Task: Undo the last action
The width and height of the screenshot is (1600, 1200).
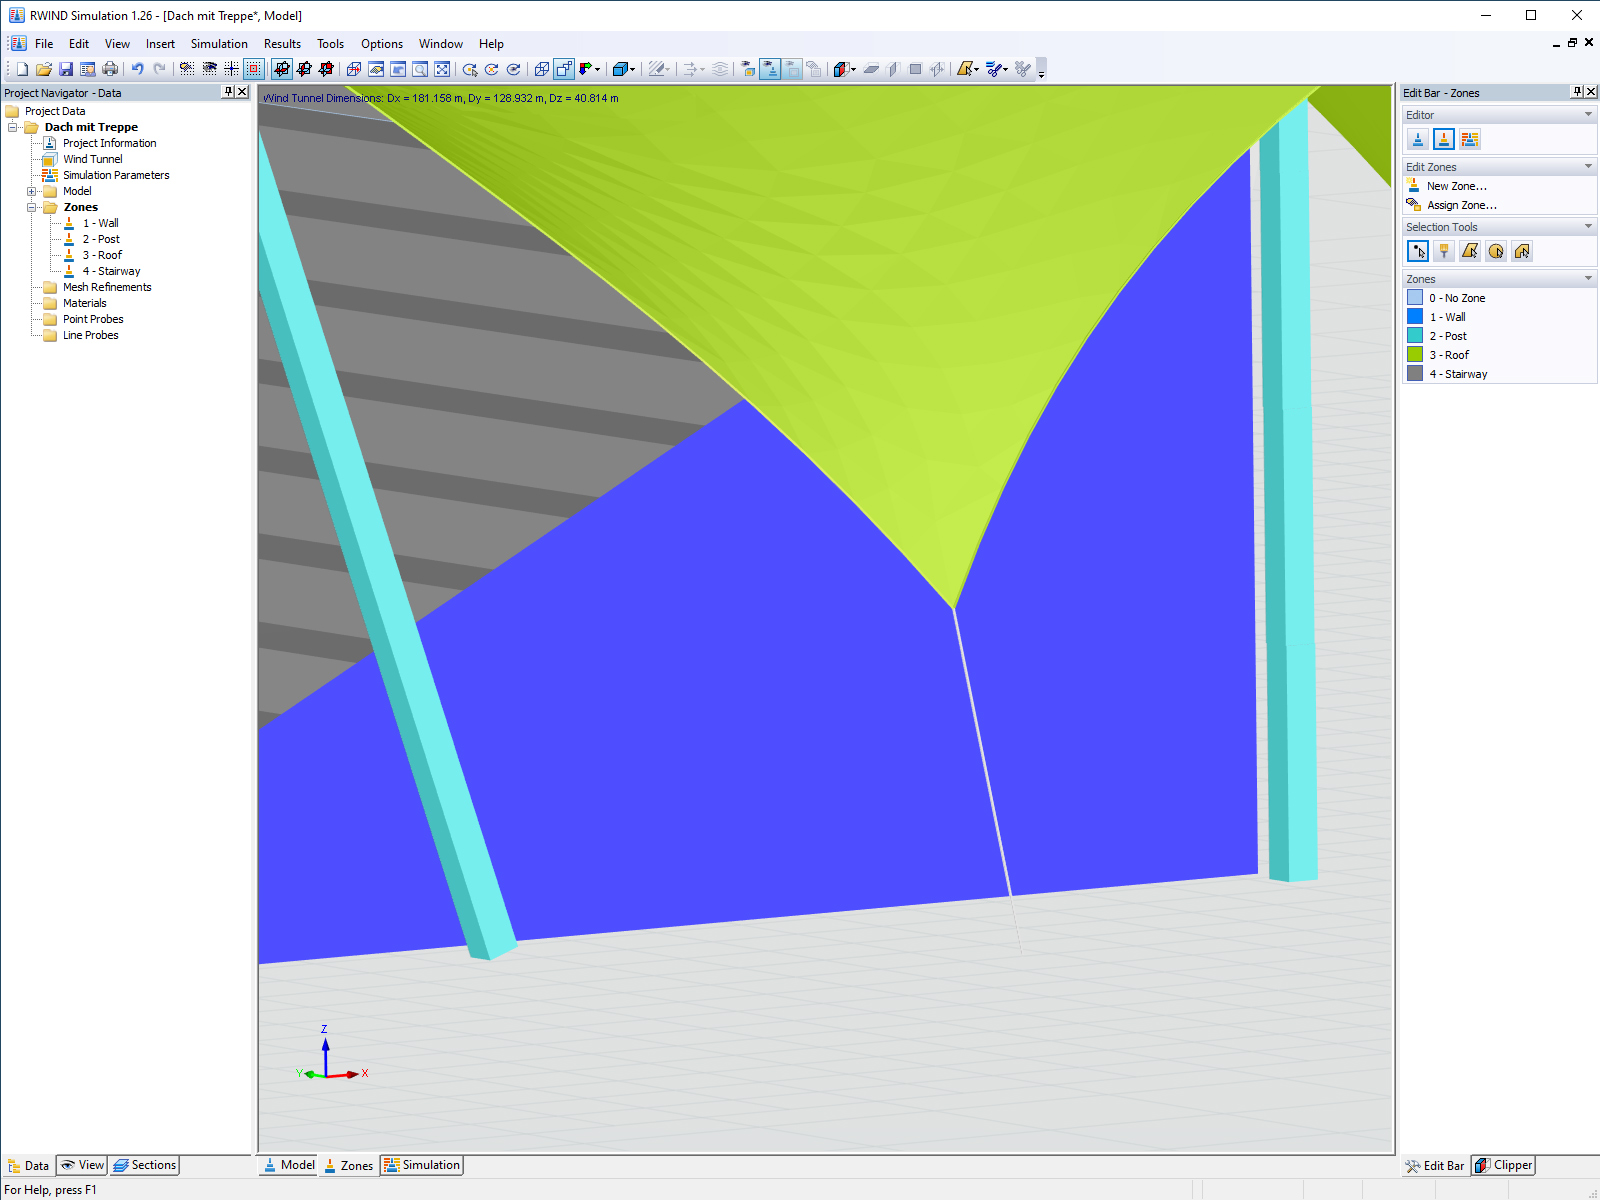Action: coord(137,69)
